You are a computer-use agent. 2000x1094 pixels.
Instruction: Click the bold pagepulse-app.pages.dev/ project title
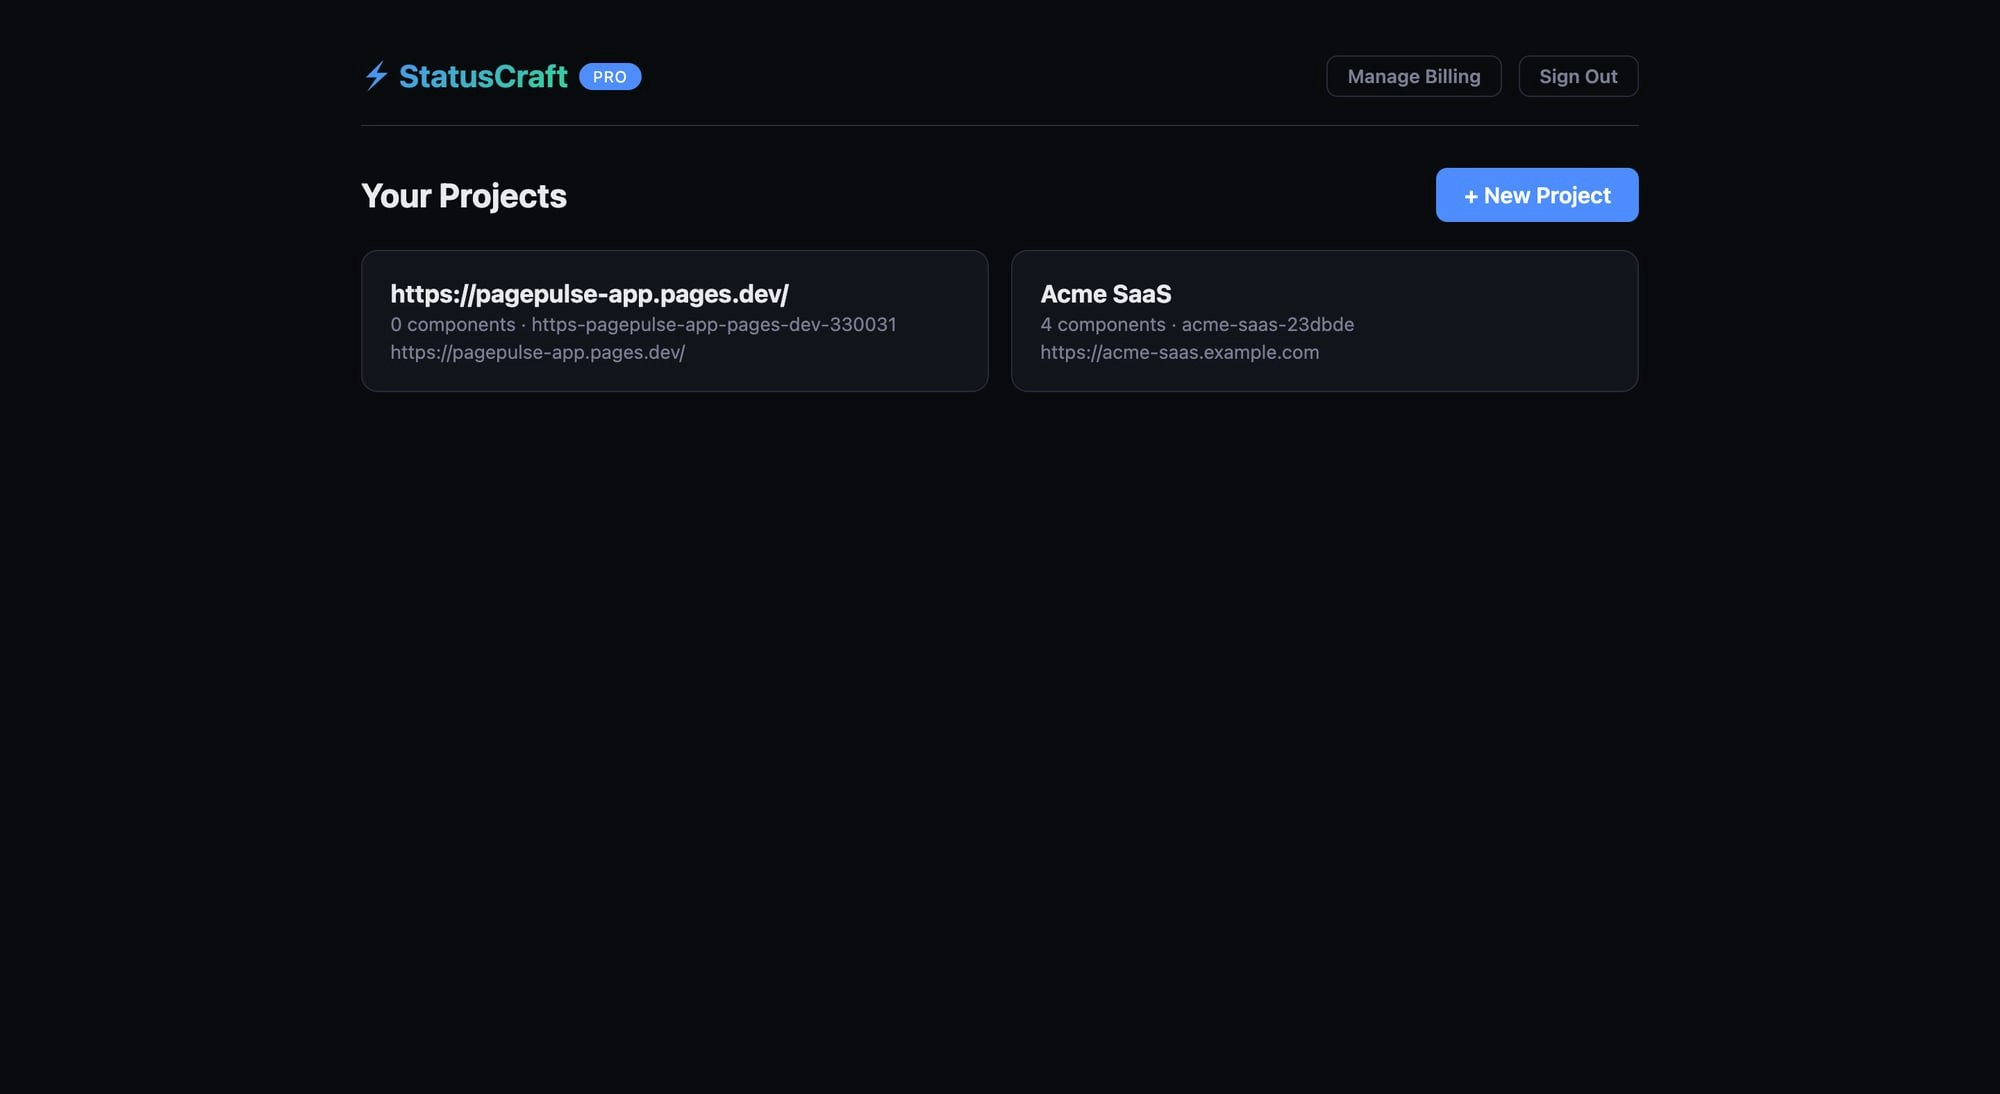[x=588, y=294]
